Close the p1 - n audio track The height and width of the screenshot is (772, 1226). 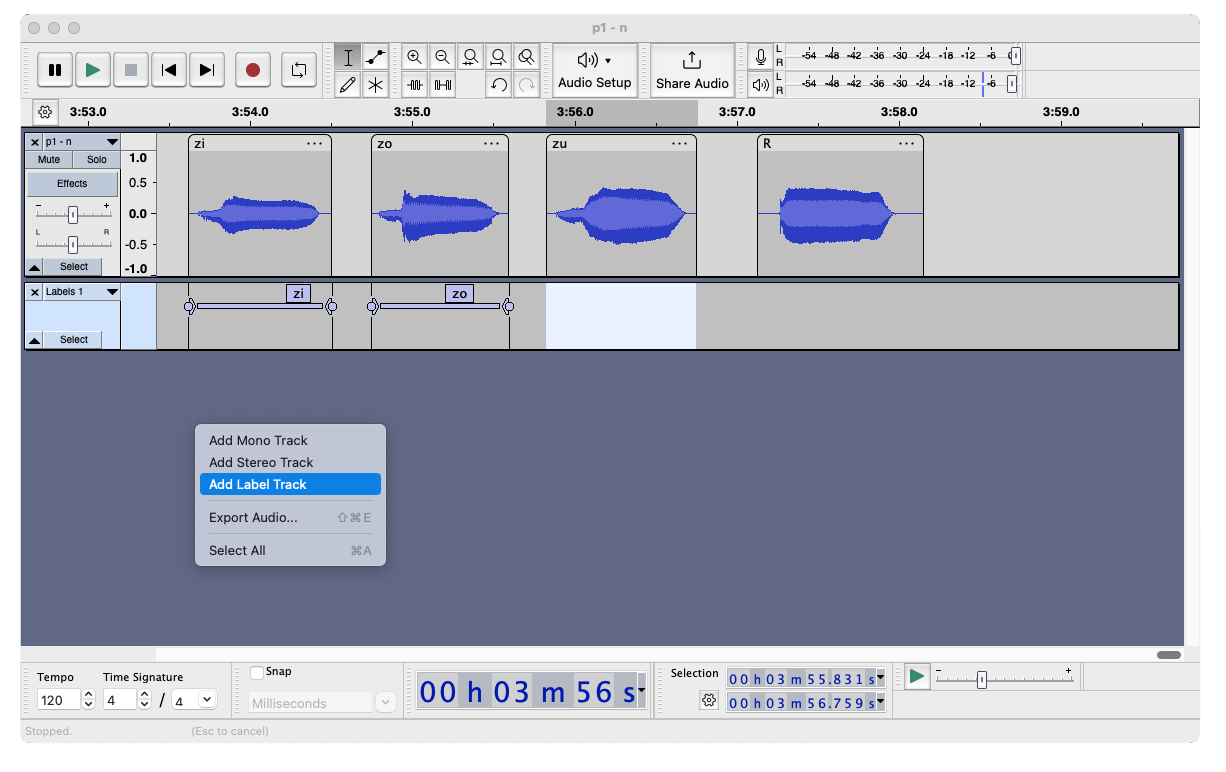tap(35, 142)
